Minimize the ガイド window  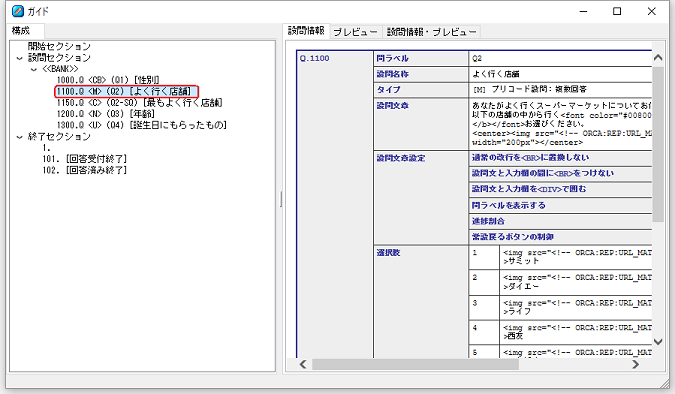pos(583,11)
